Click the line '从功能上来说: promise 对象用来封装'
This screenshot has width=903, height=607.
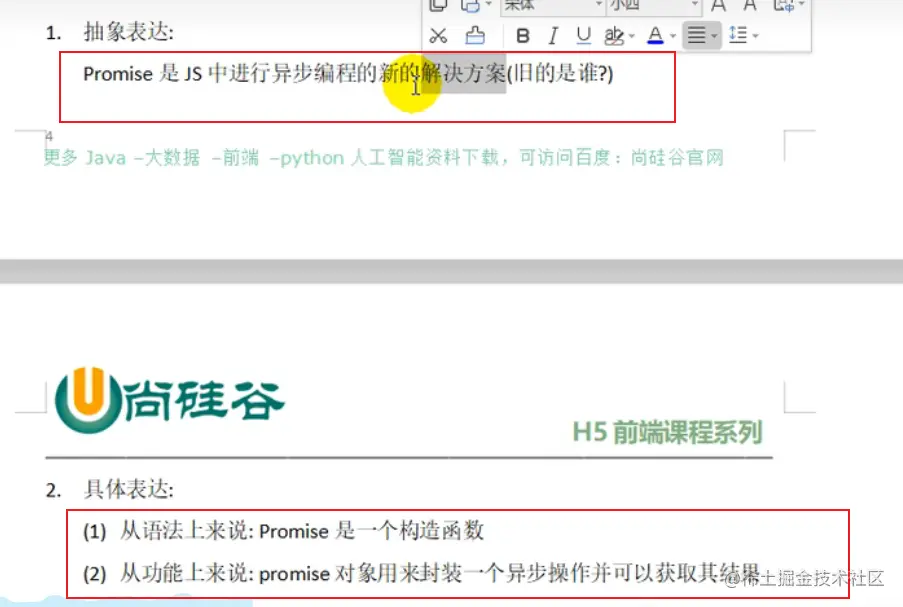tap(291, 574)
